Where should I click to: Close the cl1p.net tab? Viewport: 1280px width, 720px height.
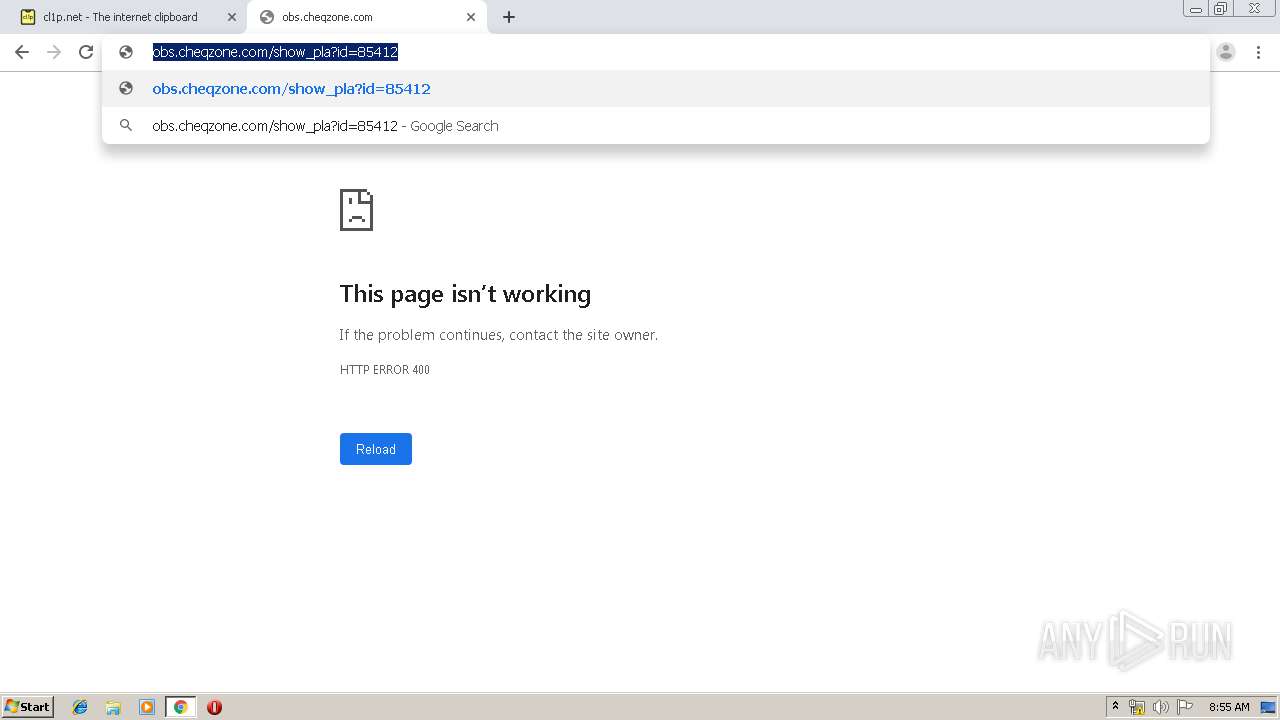232,17
